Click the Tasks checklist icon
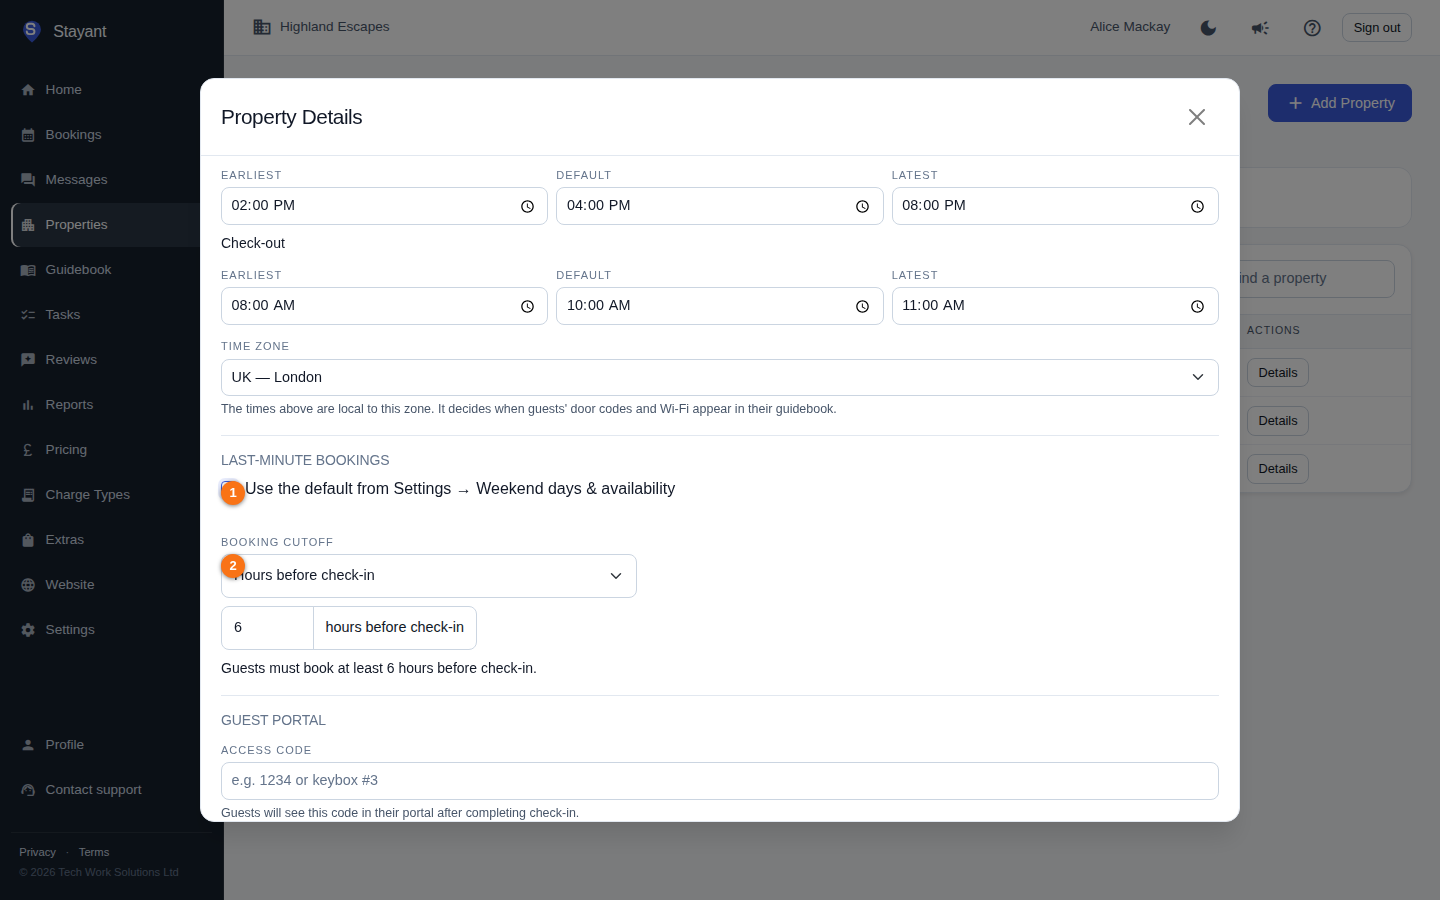 (28, 315)
